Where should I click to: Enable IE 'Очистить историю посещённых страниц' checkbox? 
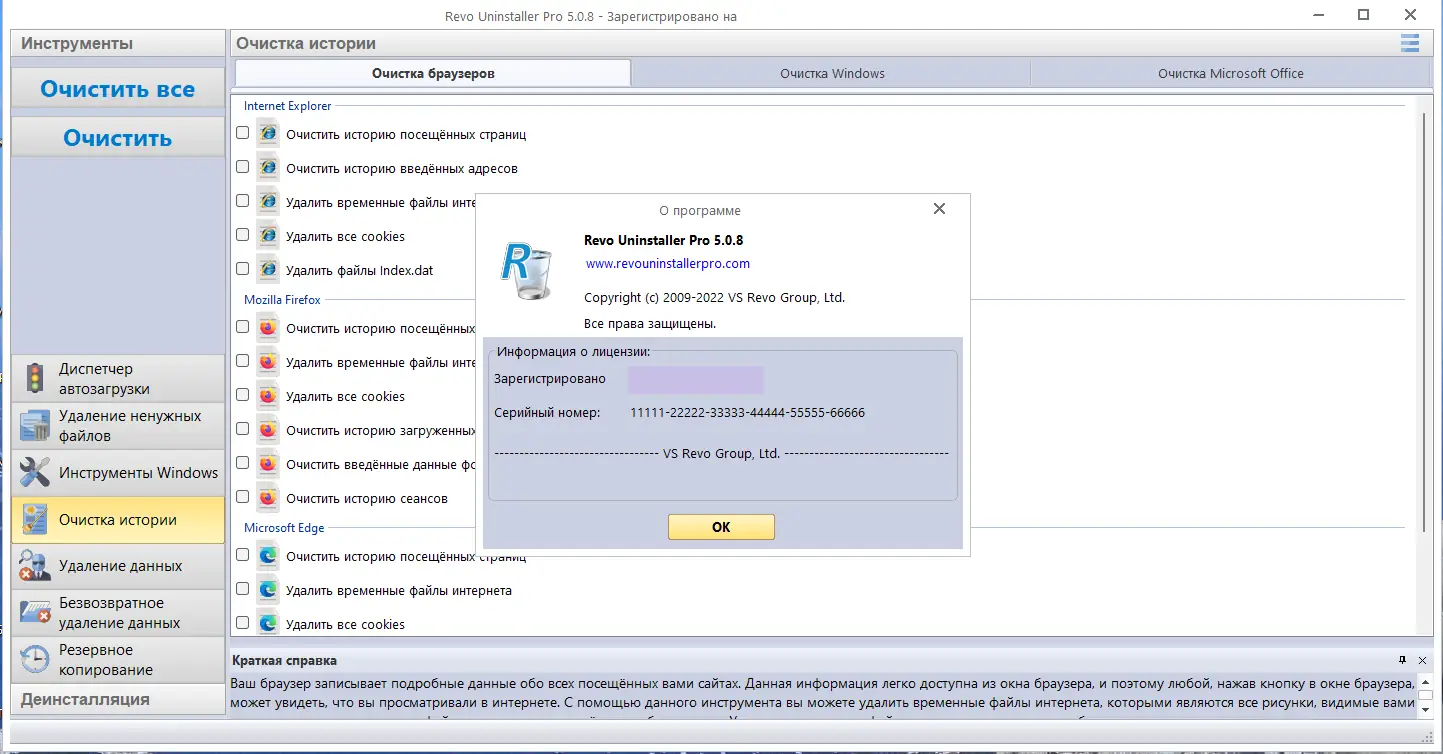(x=242, y=133)
